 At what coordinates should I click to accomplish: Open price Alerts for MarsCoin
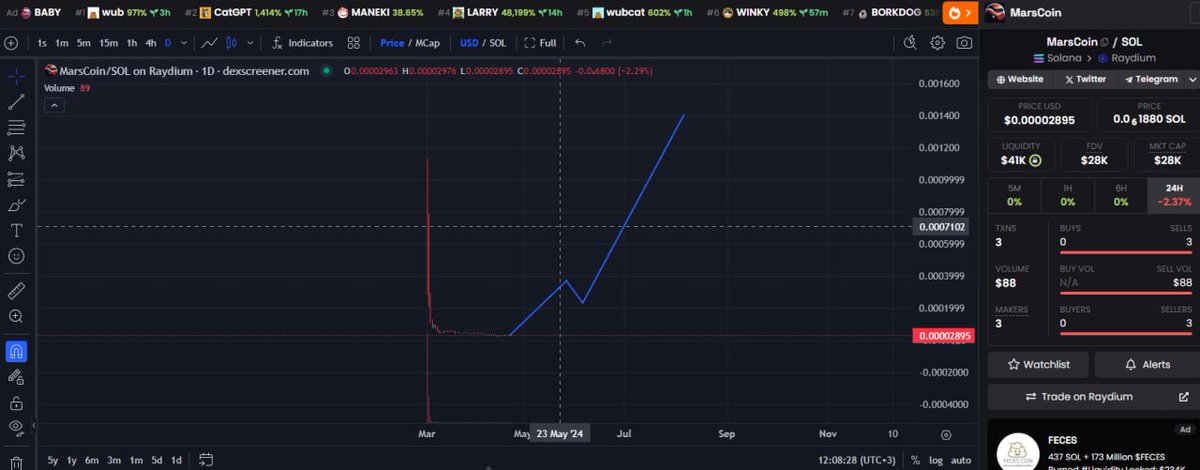(x=1147, y=364)
